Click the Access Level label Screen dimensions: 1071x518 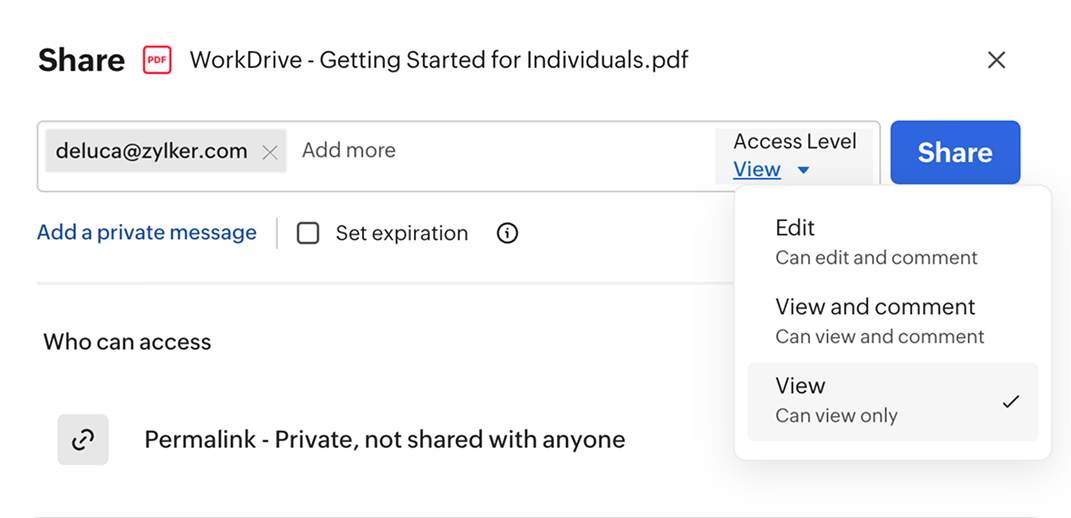coord(795,141)
